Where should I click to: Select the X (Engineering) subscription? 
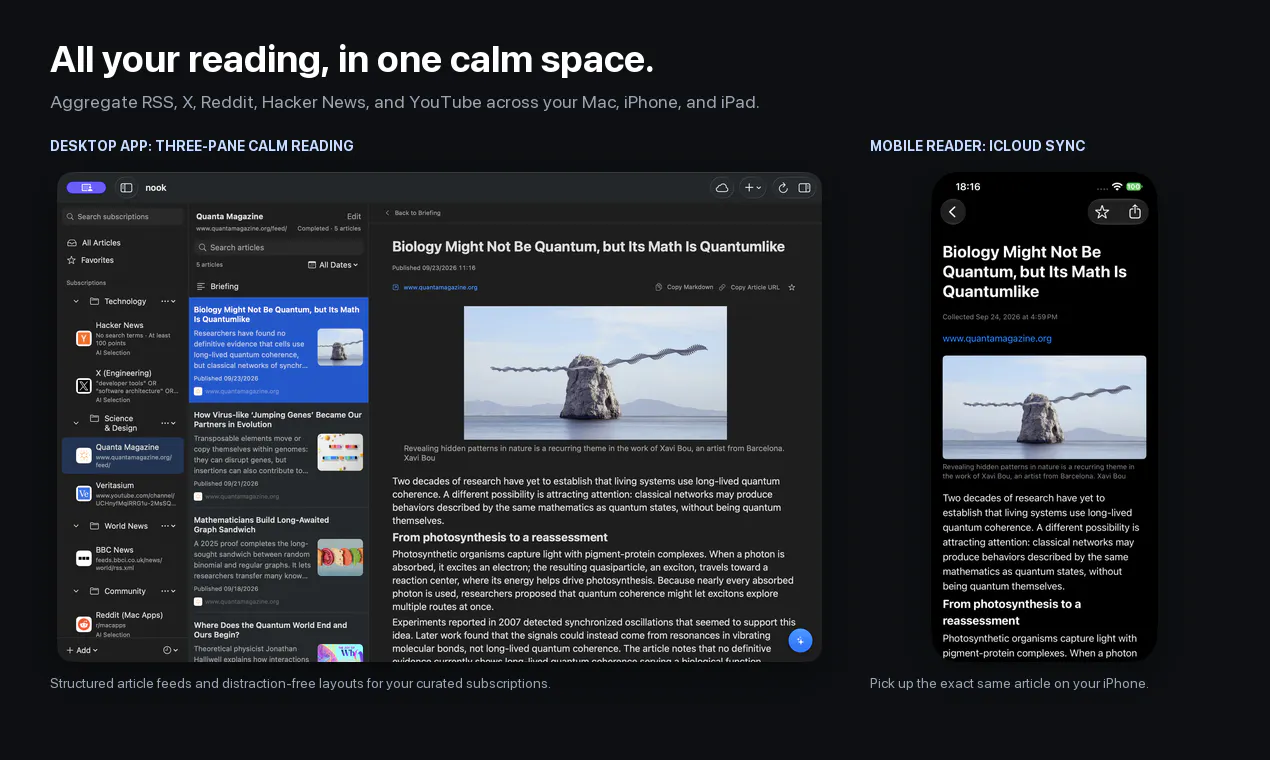[x=123, y=385]
